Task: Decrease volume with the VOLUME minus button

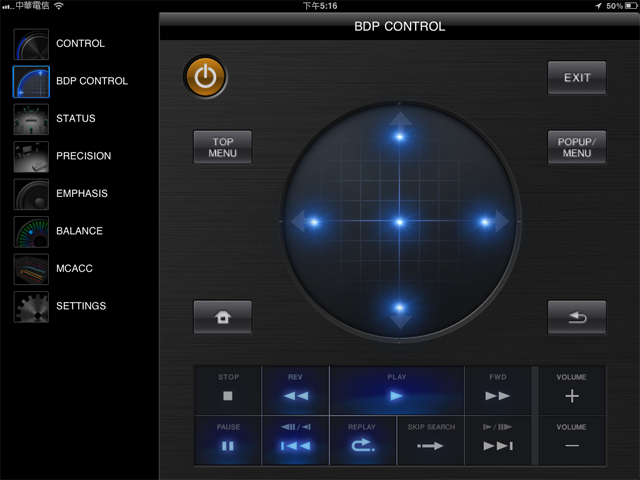Action: pos(571,440)
